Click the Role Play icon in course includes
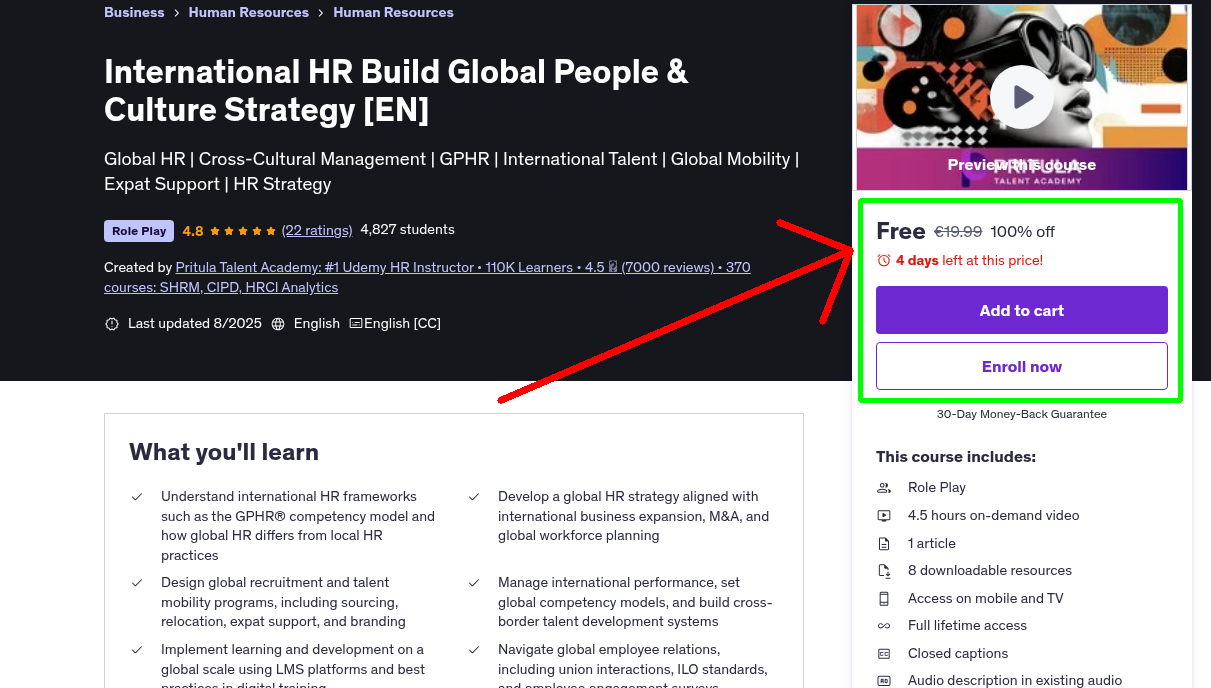The width and height of the screenshot is (1211, 688). click(884, 488)
